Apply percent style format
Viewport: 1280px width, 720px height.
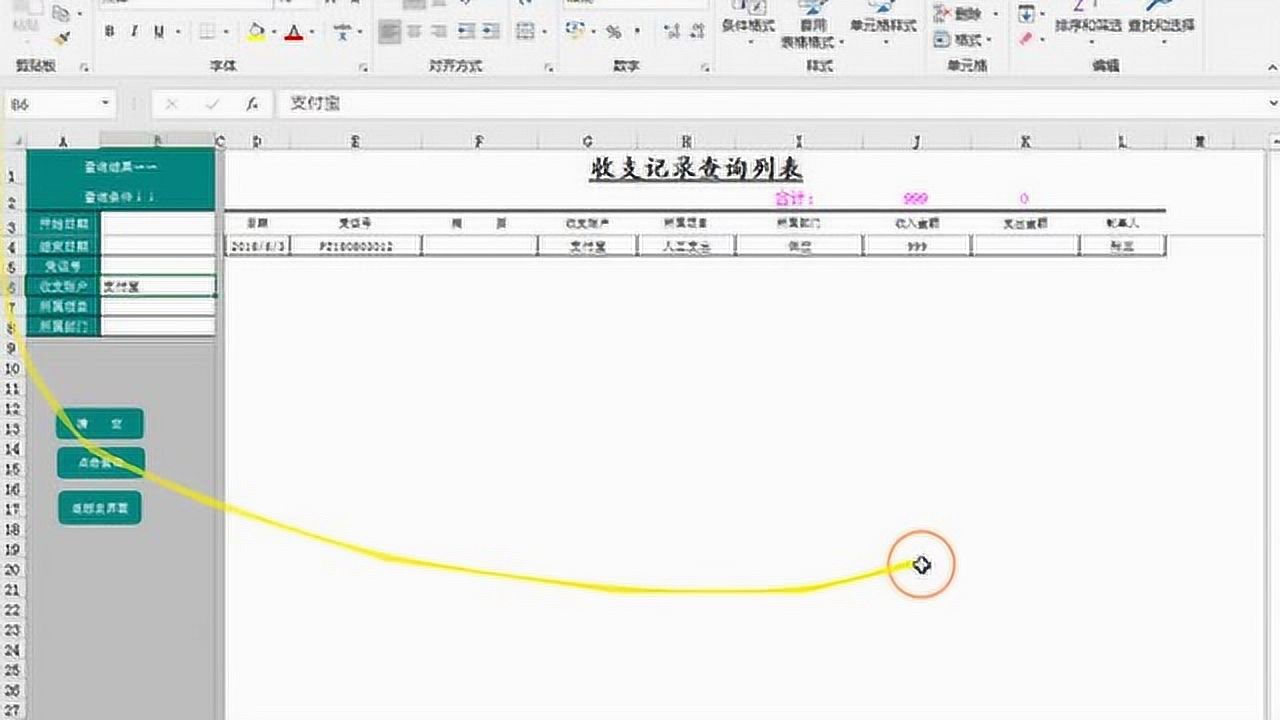pos(613,32)
